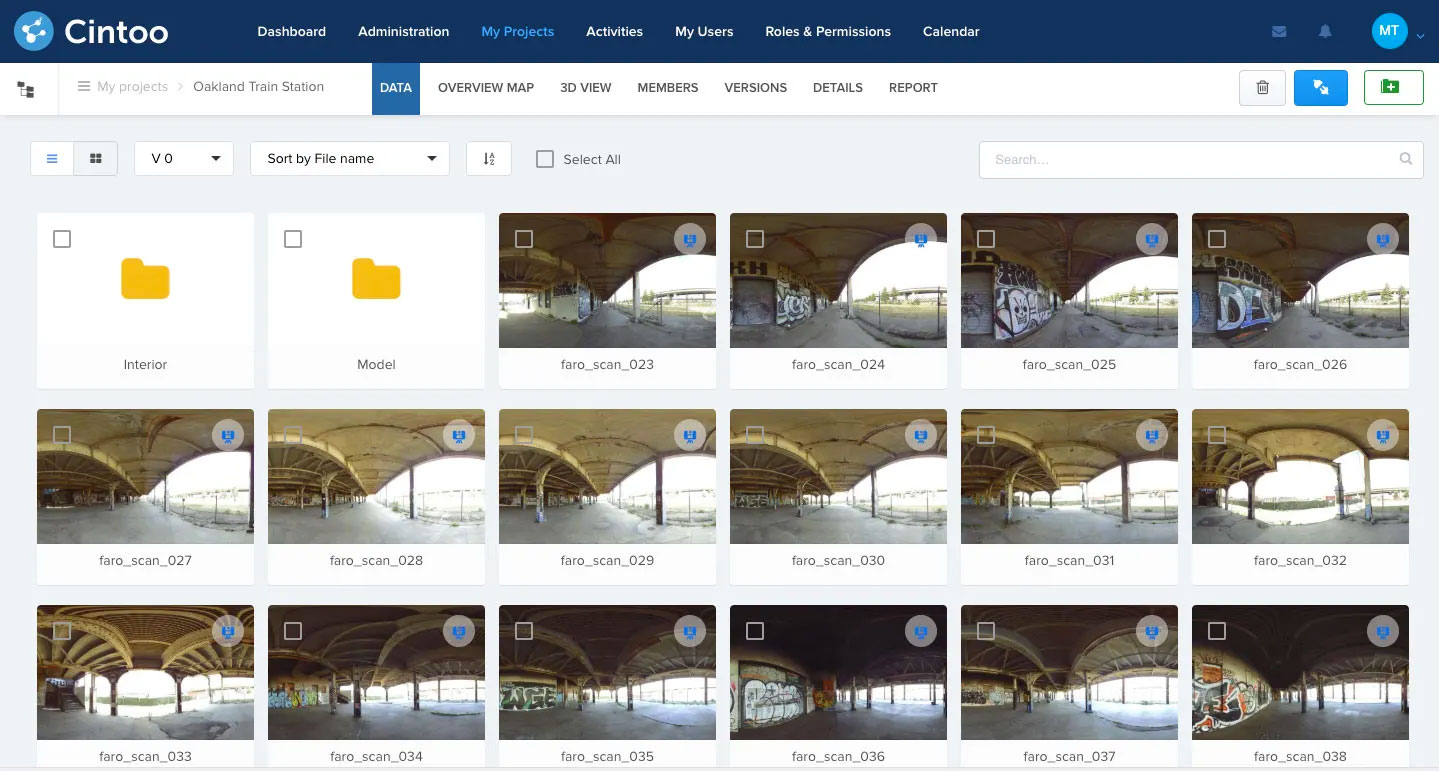Open the version dropdown showing V 0
The height and width of the screenshot is (771, 1439).
[x=183, y=158]
